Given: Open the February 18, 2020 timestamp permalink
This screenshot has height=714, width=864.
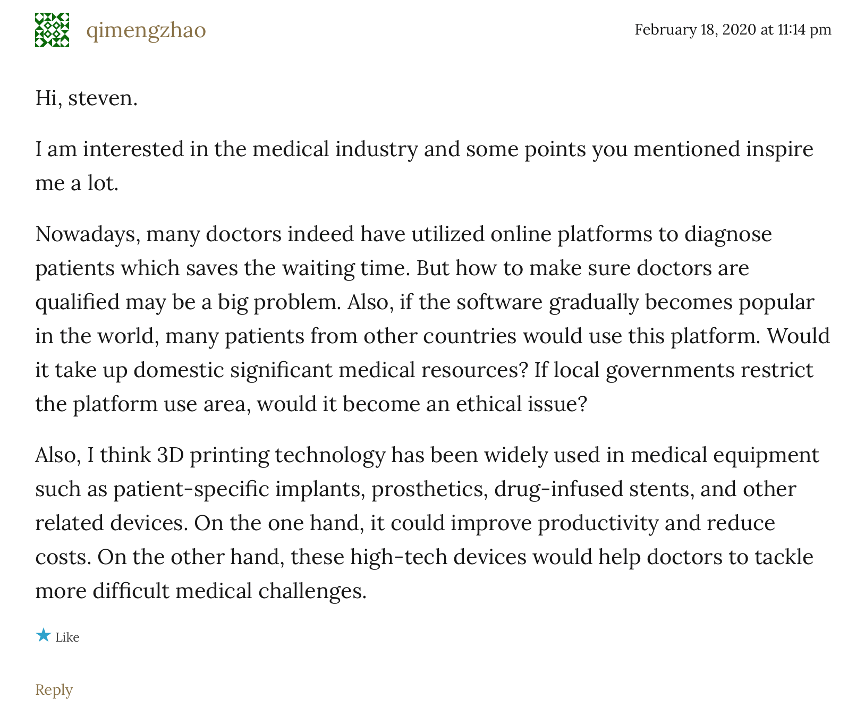Looking at the screenshot, I should (733, 30).
